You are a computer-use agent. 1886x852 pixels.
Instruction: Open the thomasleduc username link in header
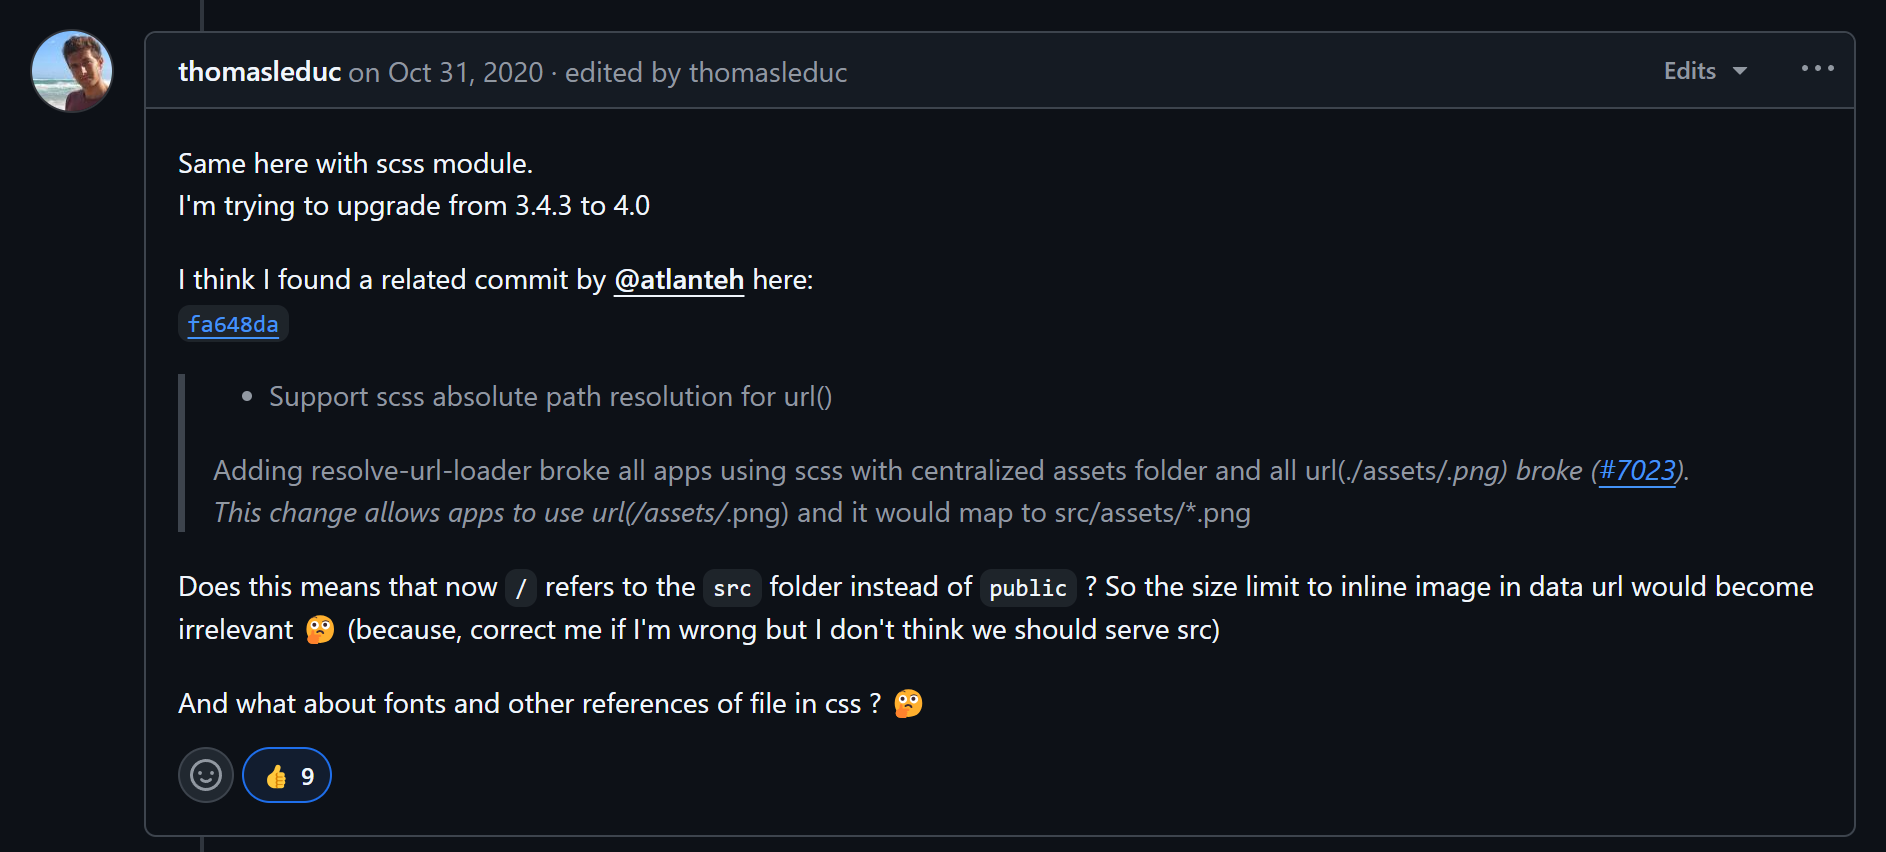pos(259,72)
